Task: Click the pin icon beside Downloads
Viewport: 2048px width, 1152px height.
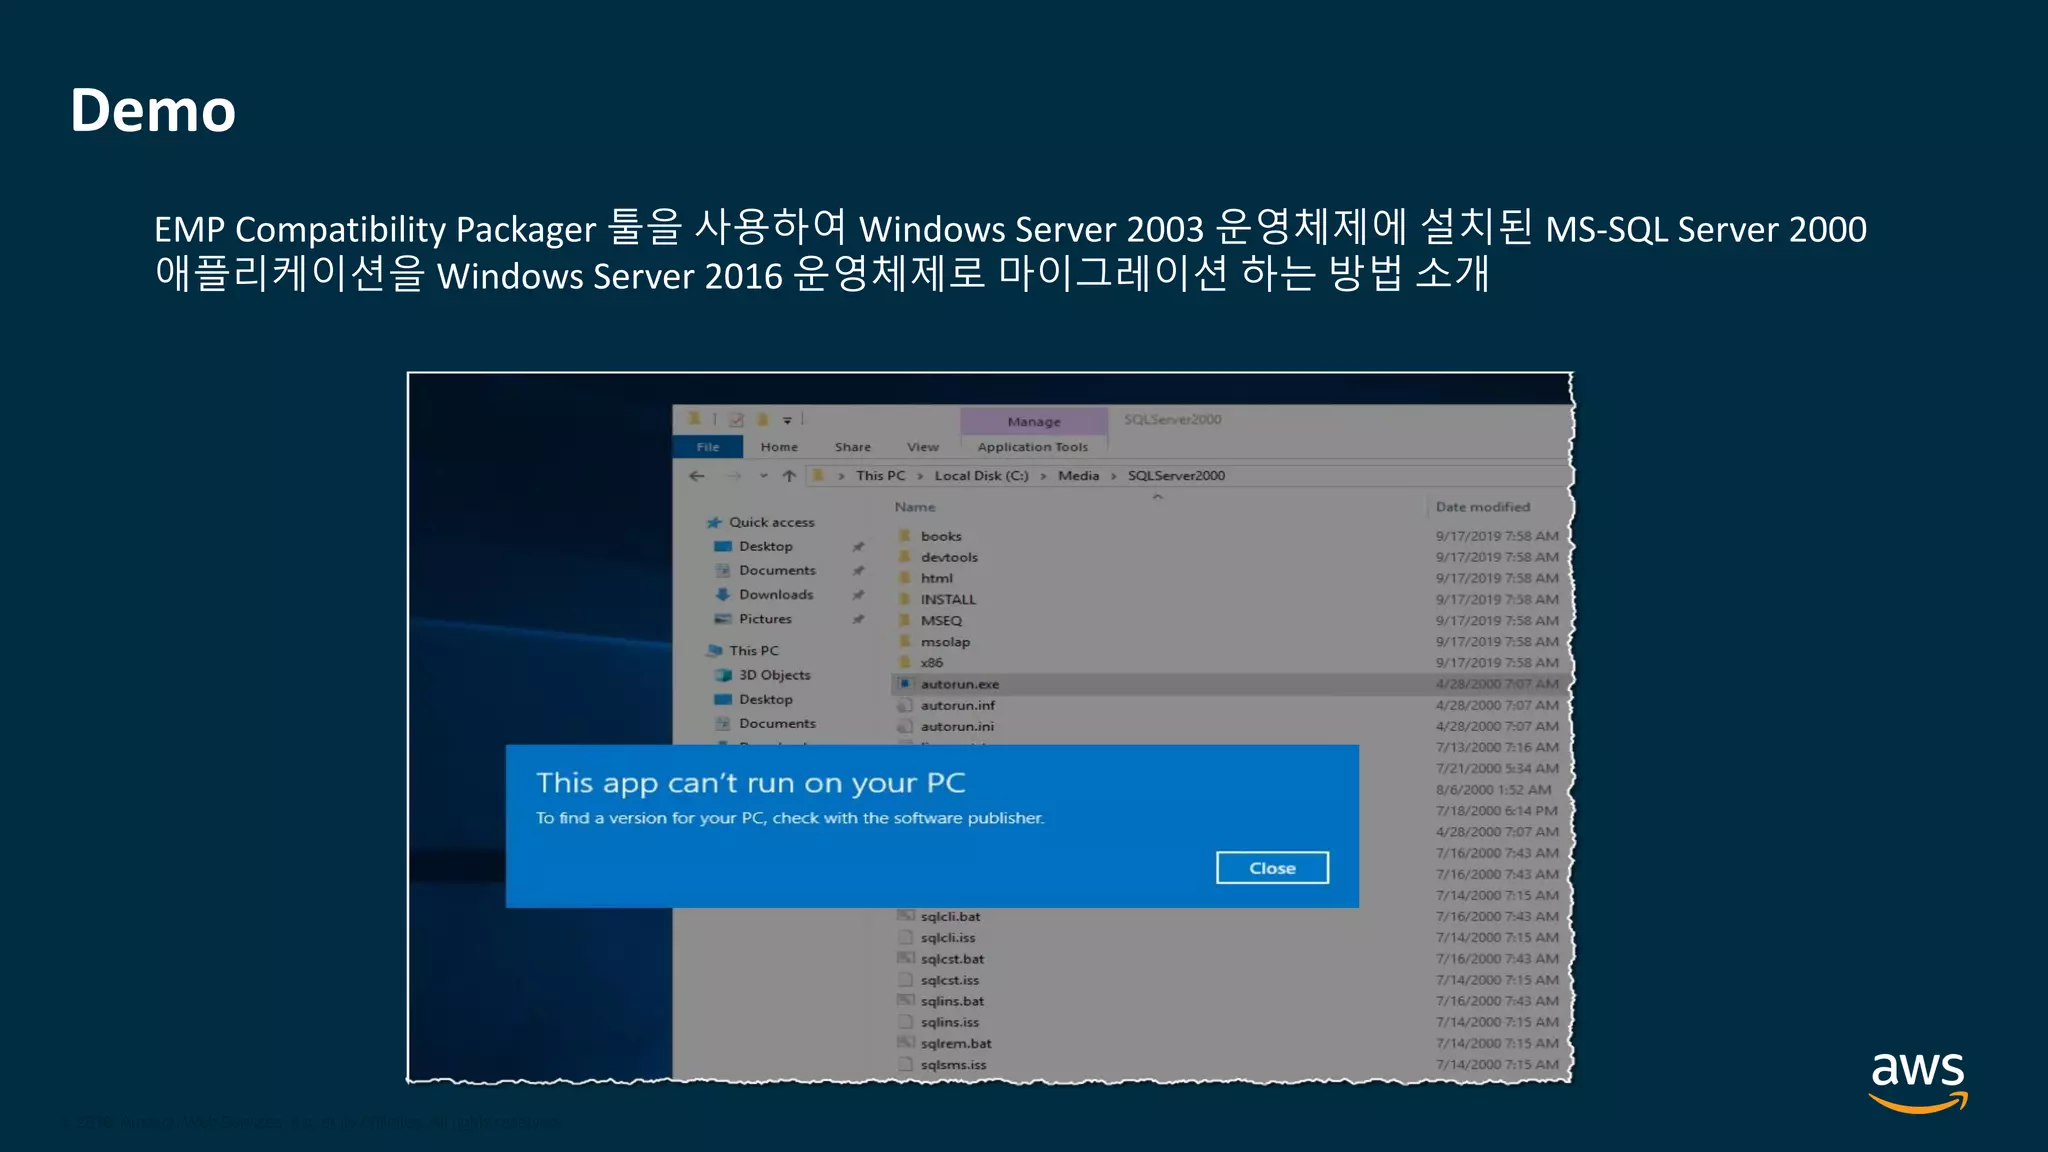Action: 858,594
